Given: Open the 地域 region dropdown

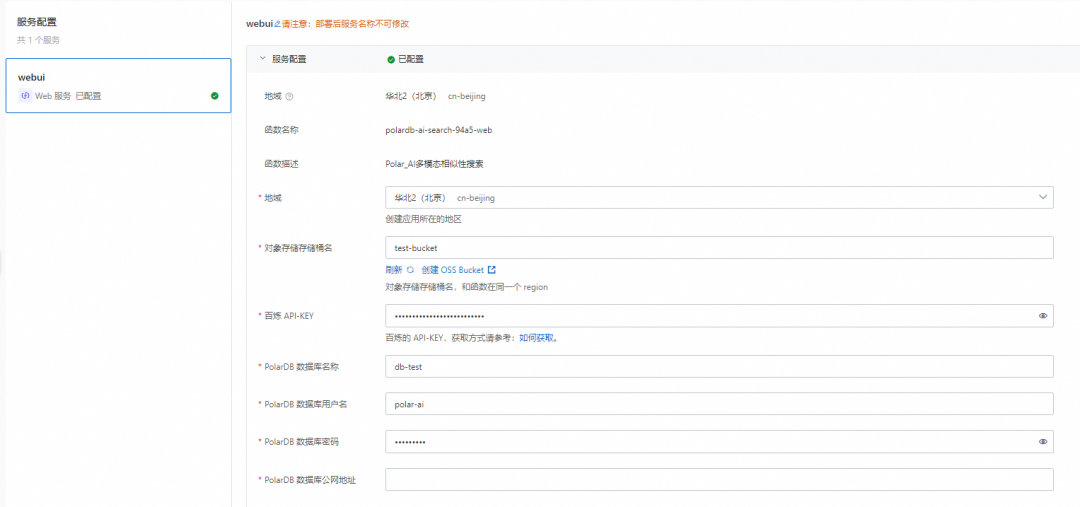Looking at the screenshot, I should pyautogui.click(x=719, y=198).
